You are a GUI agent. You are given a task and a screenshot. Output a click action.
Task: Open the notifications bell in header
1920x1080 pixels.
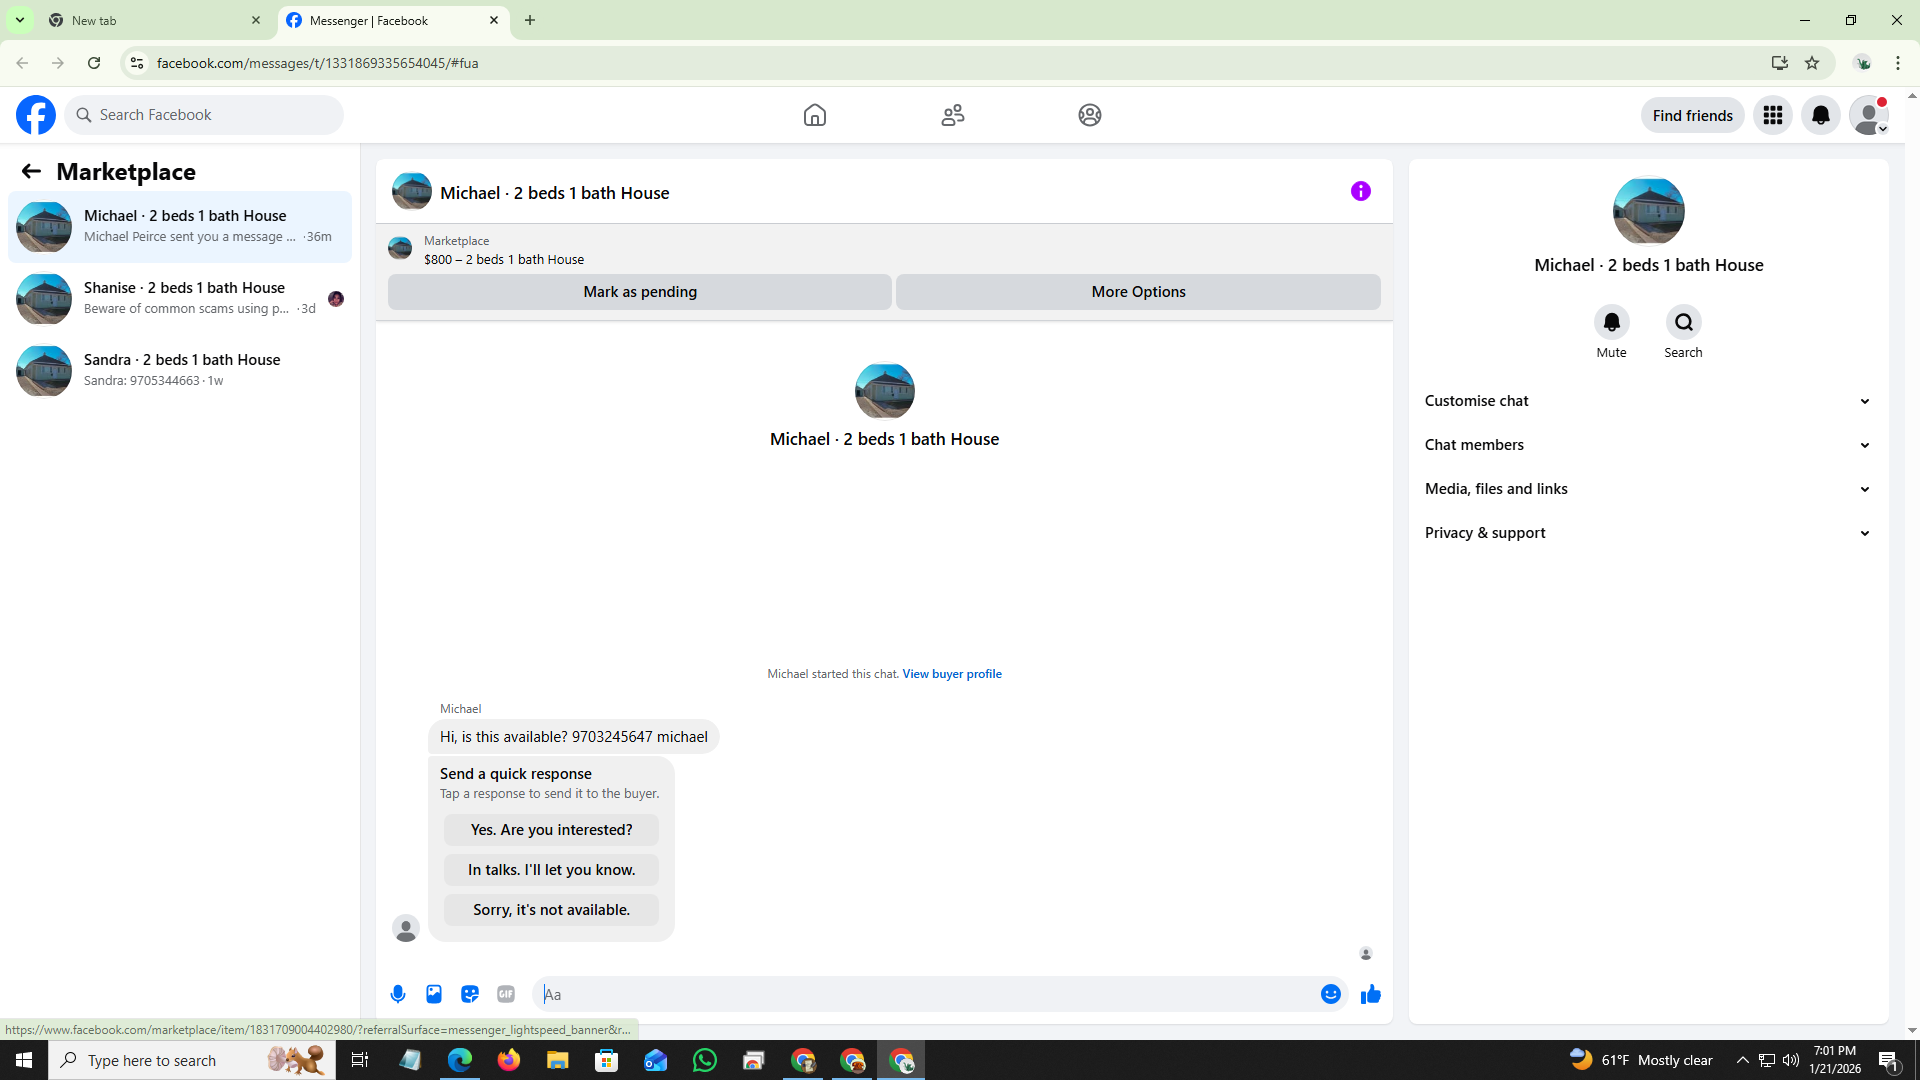click(x=1821, y=115)
